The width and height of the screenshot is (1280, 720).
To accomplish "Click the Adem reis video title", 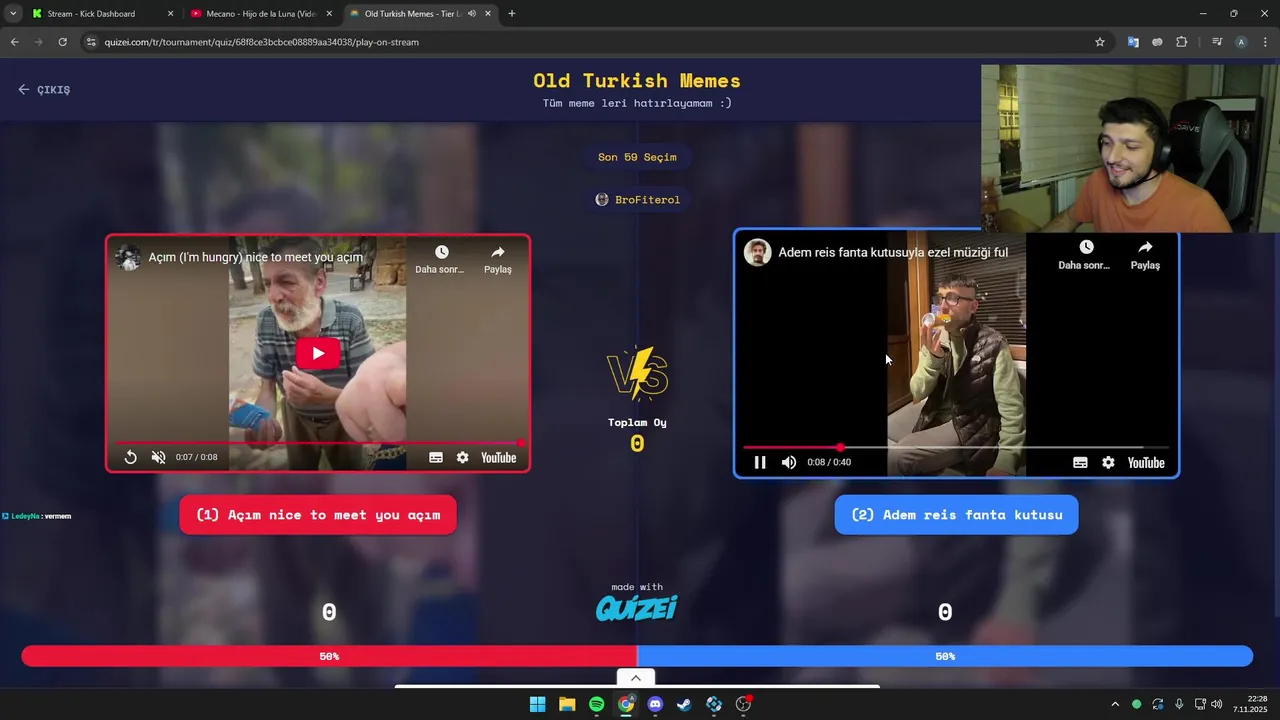I will [x=893, y=252].
